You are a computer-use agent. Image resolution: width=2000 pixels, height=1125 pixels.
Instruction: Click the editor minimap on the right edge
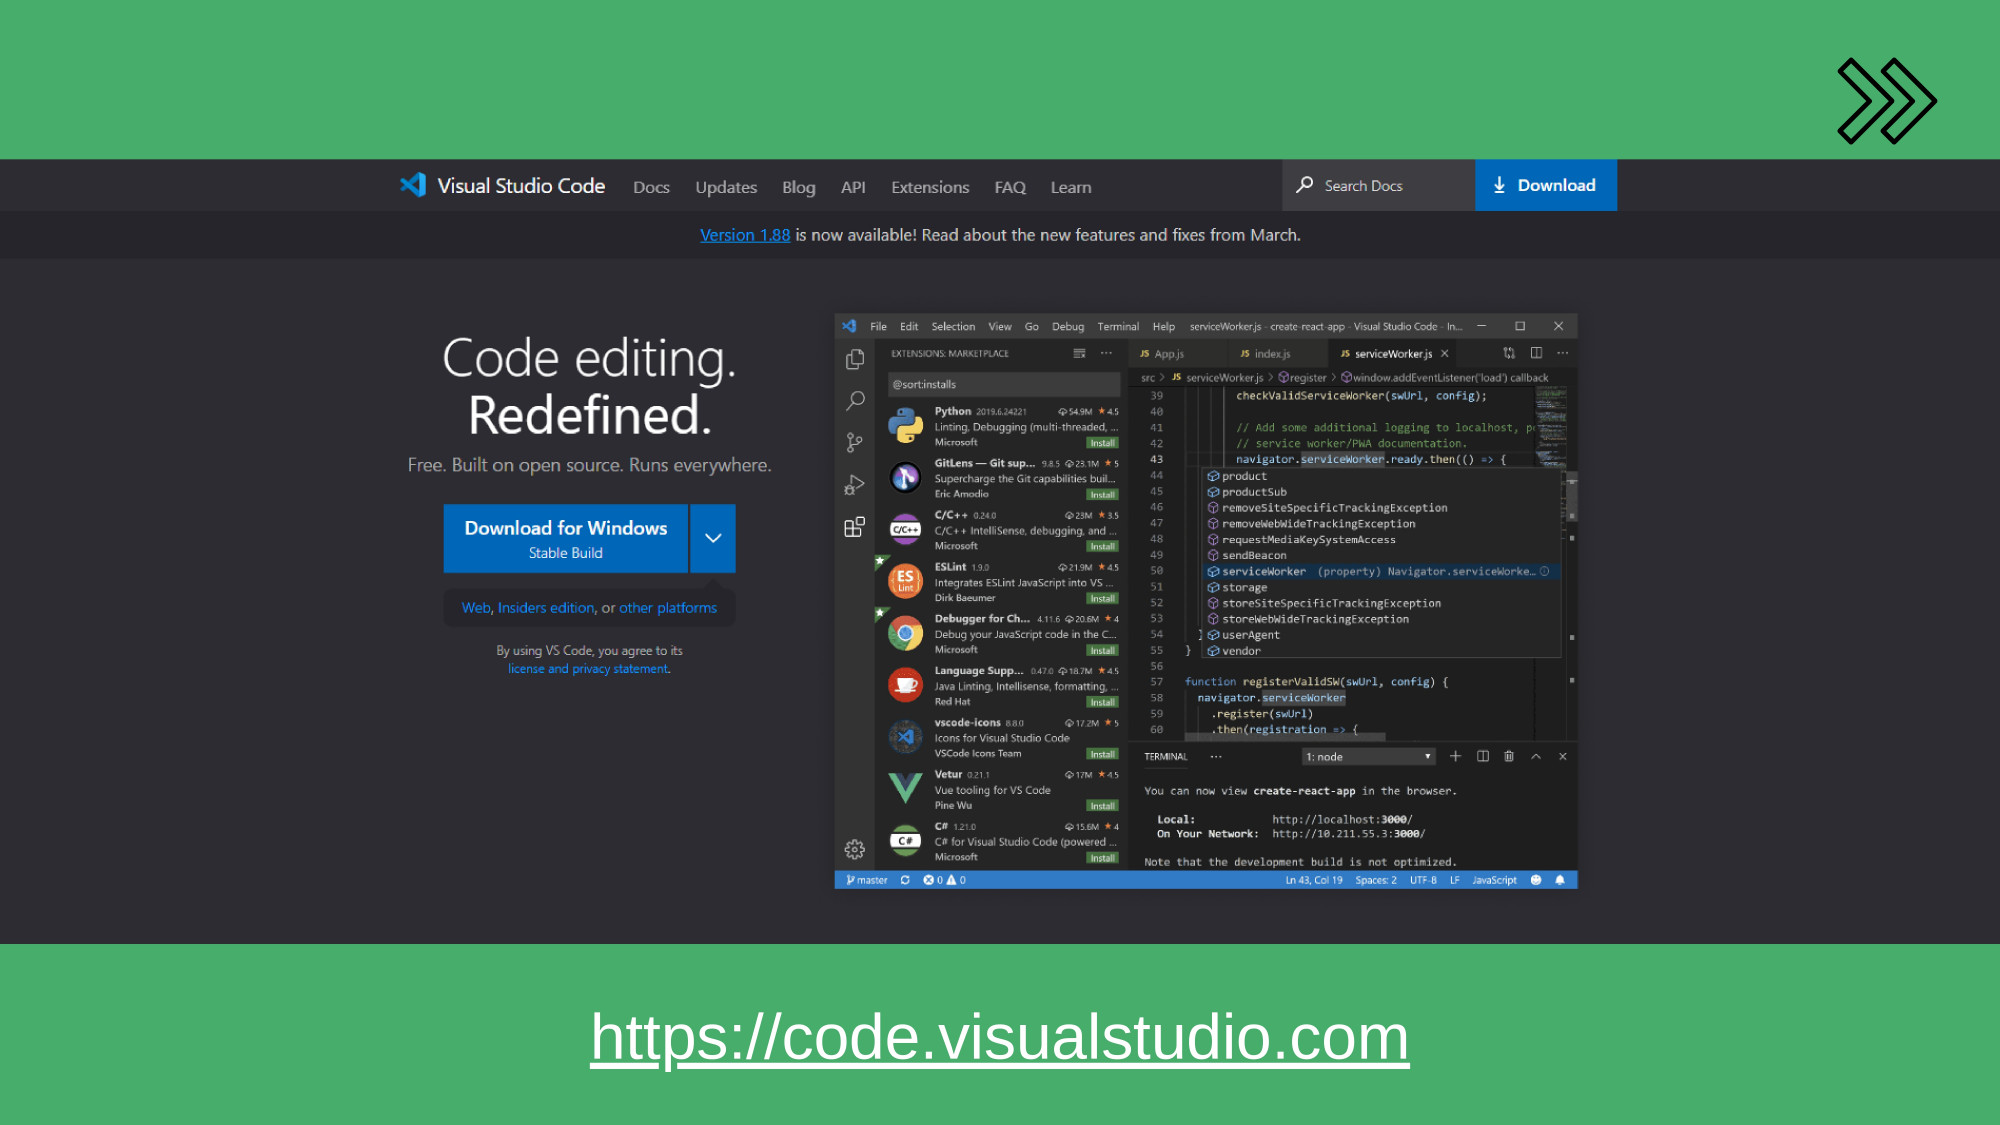tap(1551, 430)
